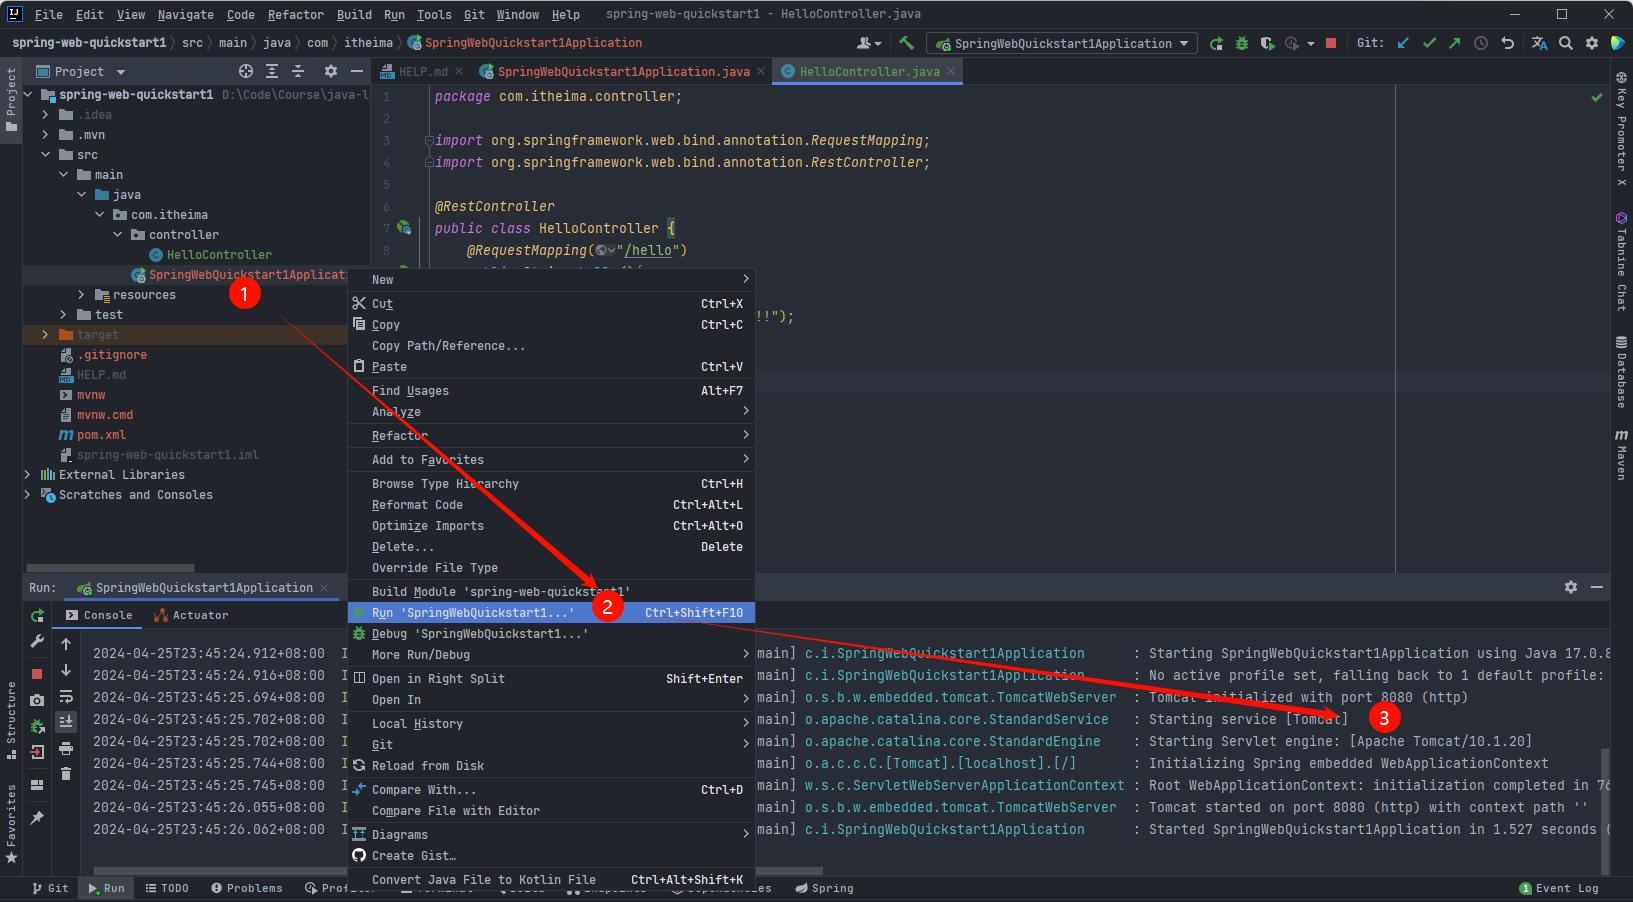Viewport: 1633px width, 902px height.
Task: Open IDE settings gear in top toolbar
Action: pos(1591,43)
